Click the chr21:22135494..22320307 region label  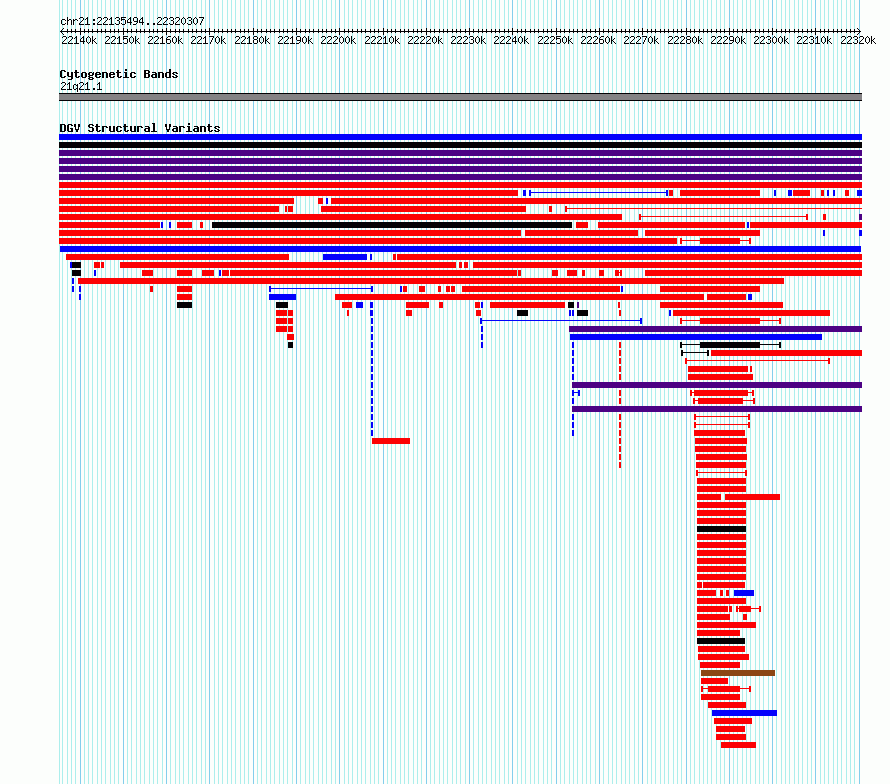[132, 21]
